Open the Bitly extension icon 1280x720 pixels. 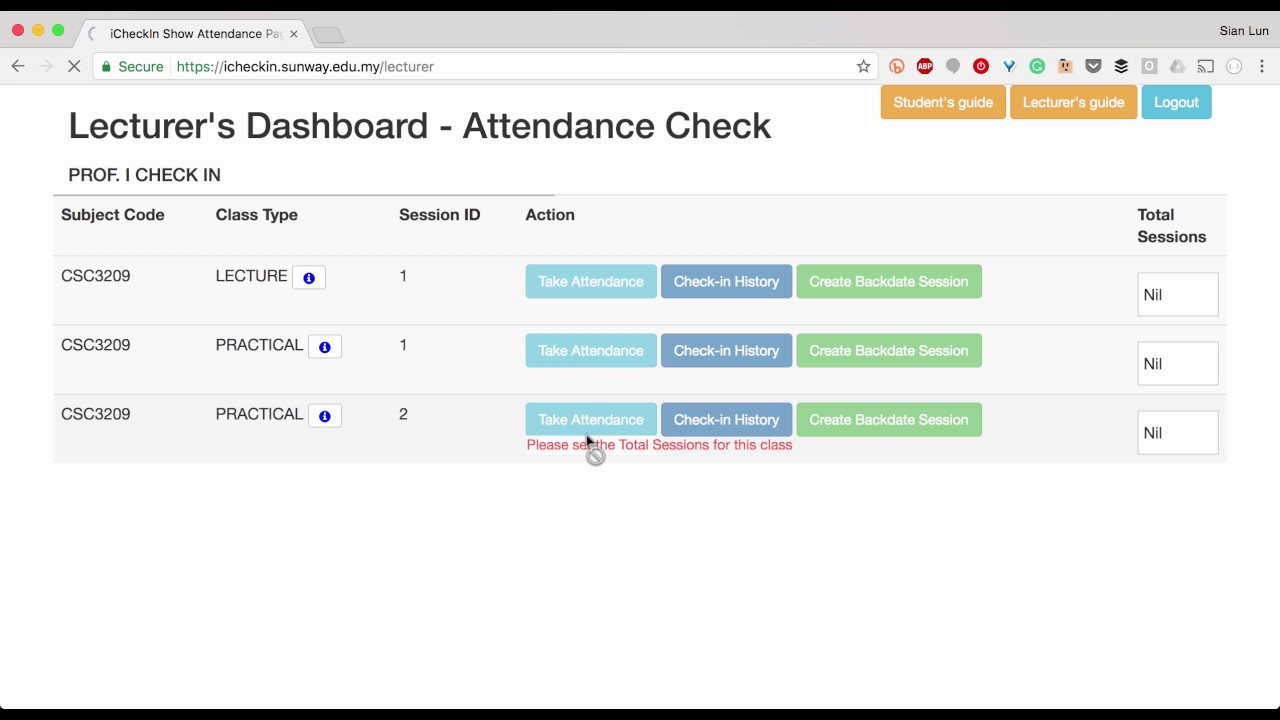pos(897,66)
